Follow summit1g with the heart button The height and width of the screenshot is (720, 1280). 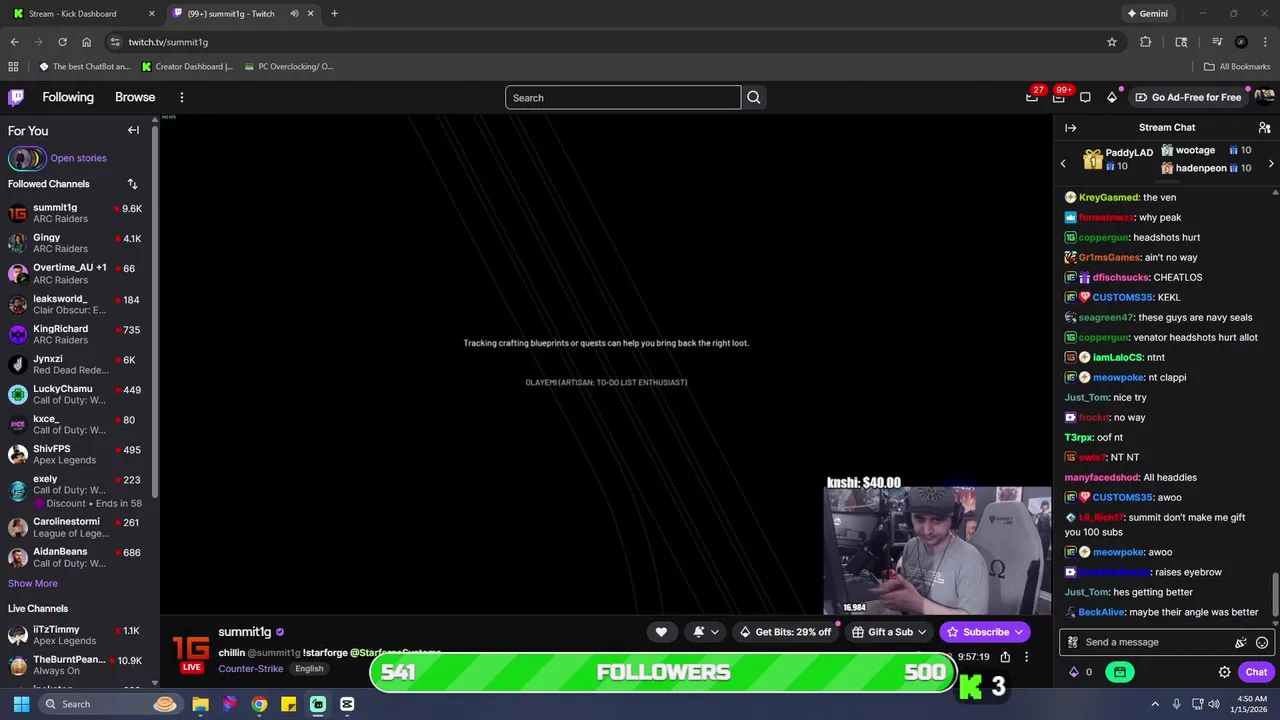(661, 632)
